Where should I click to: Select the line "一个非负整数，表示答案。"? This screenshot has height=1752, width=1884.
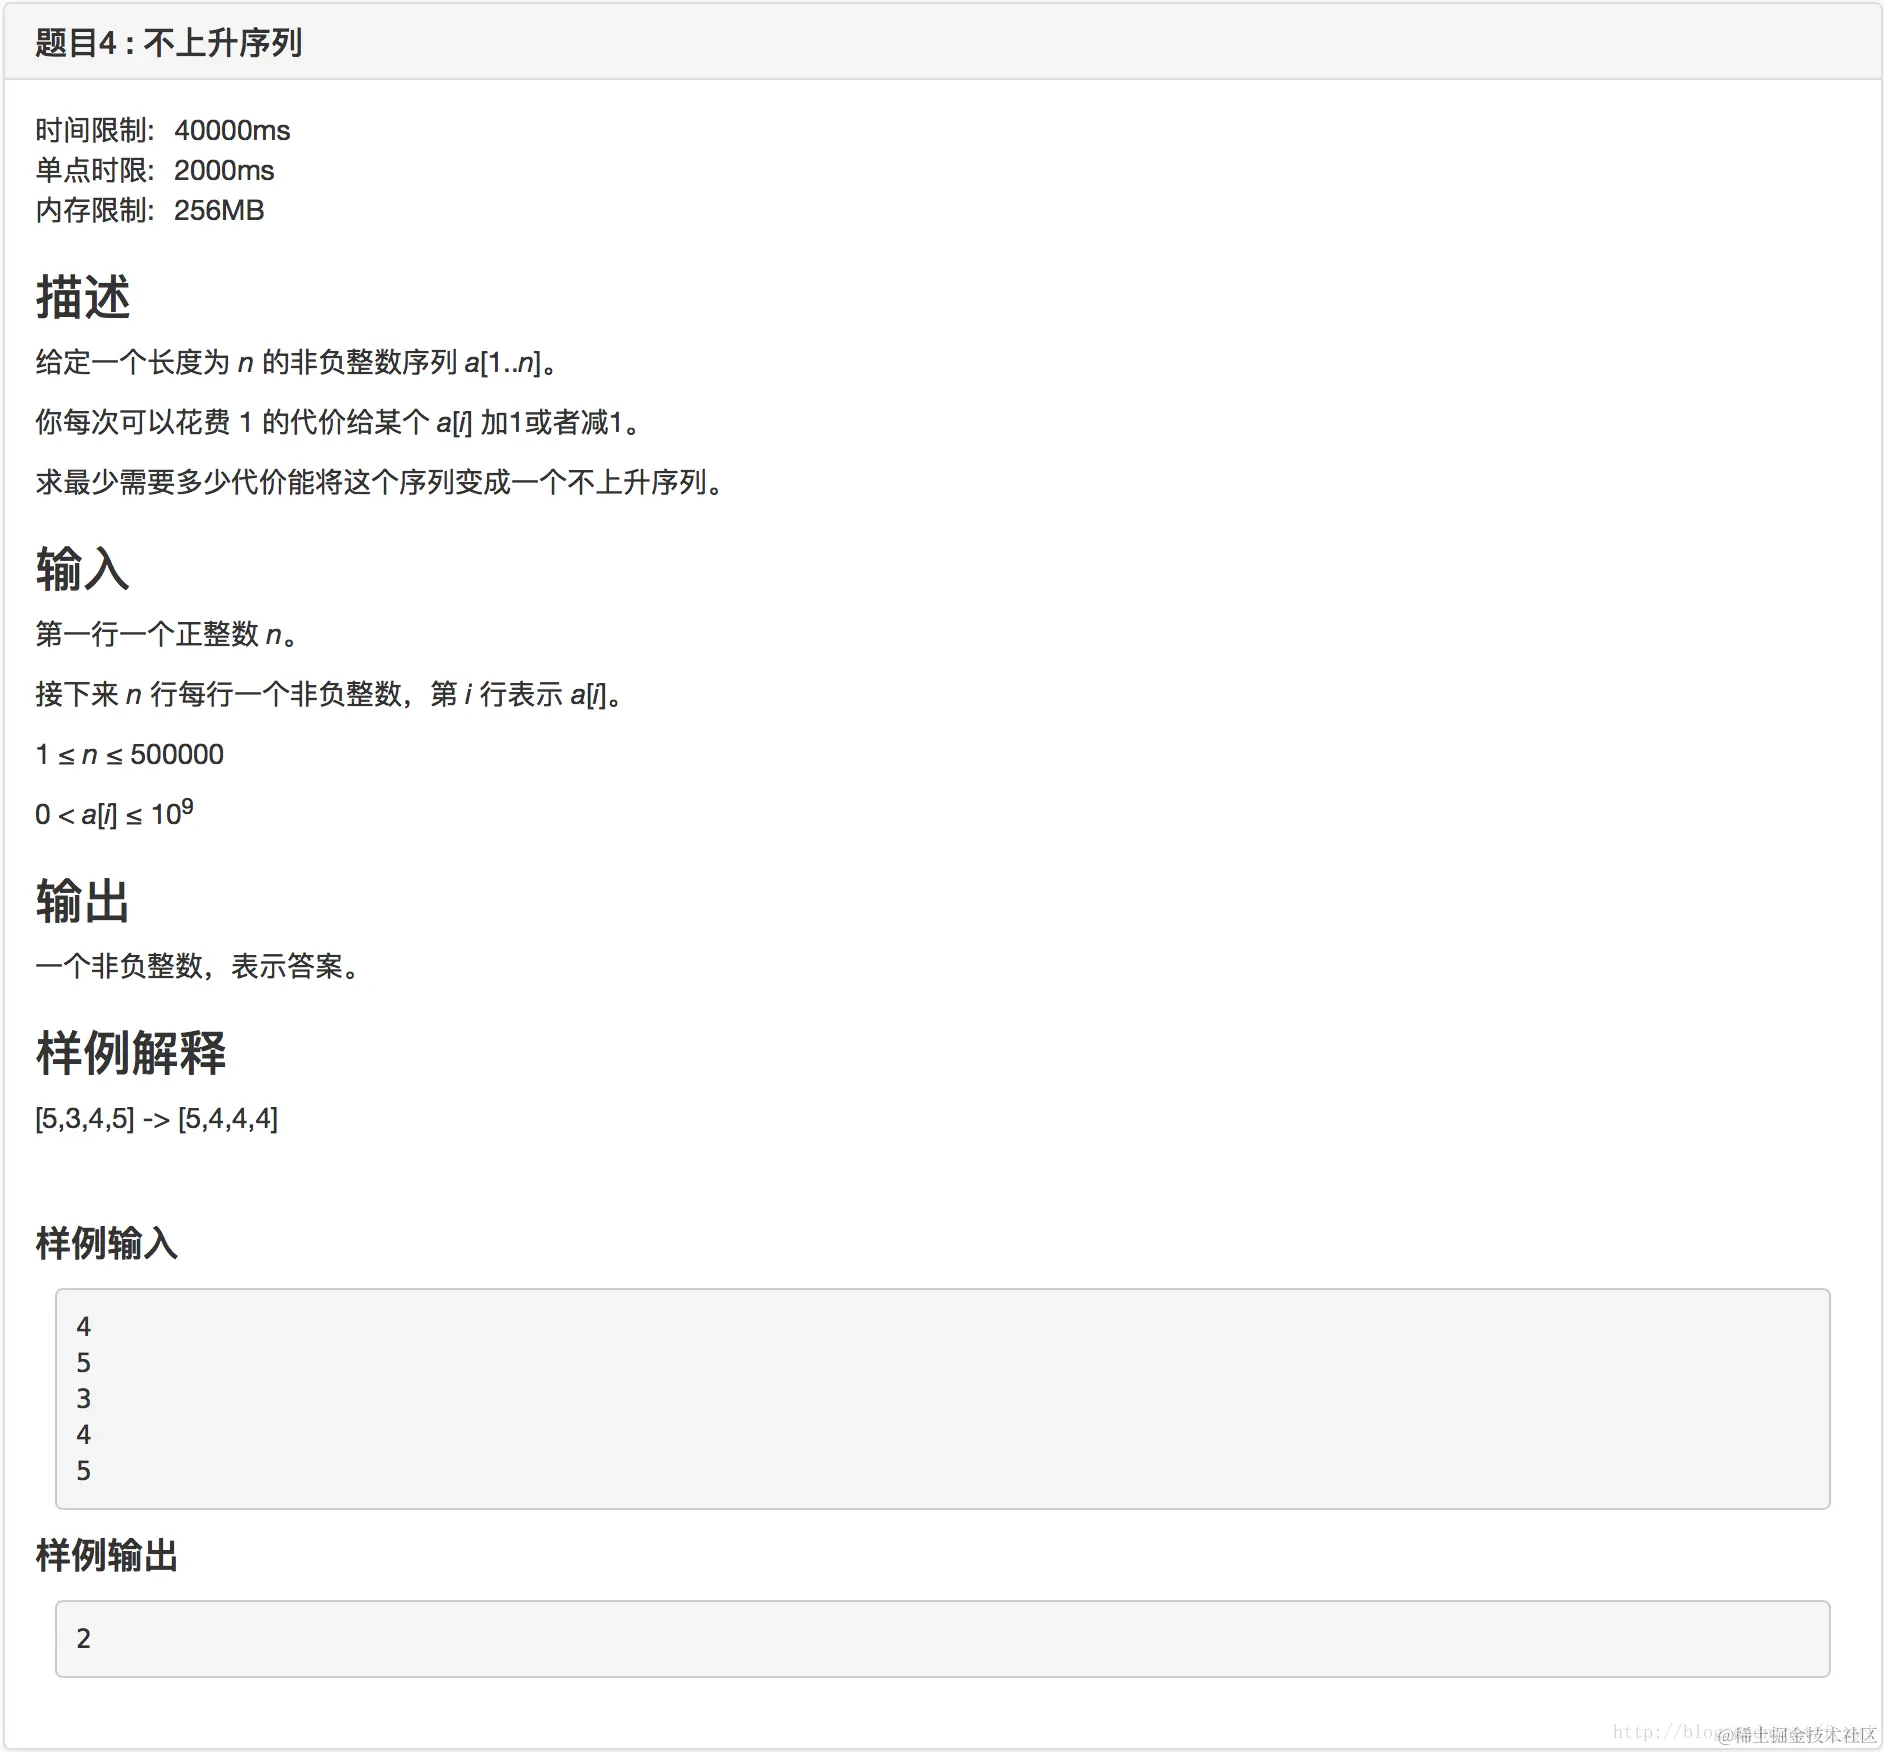point(198,966)
